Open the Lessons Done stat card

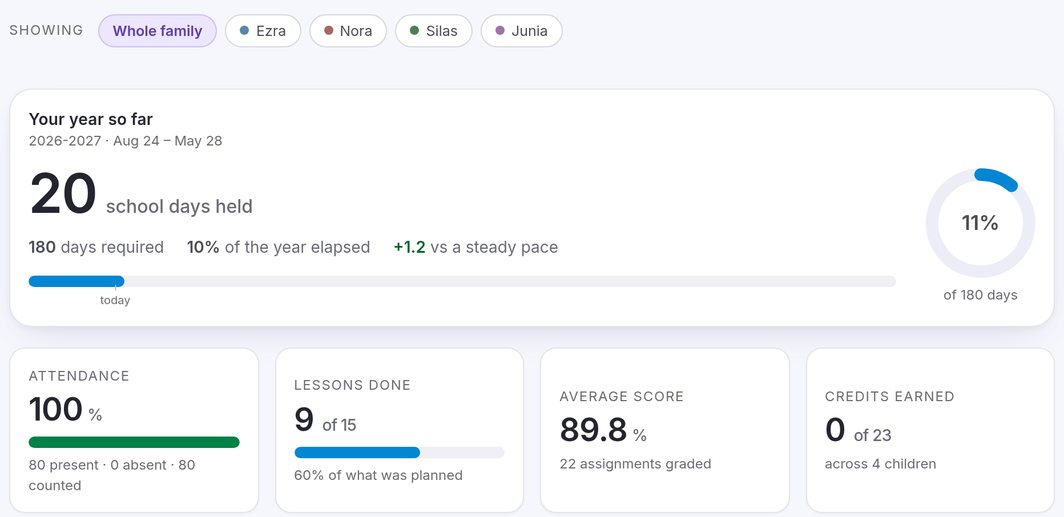400,430
